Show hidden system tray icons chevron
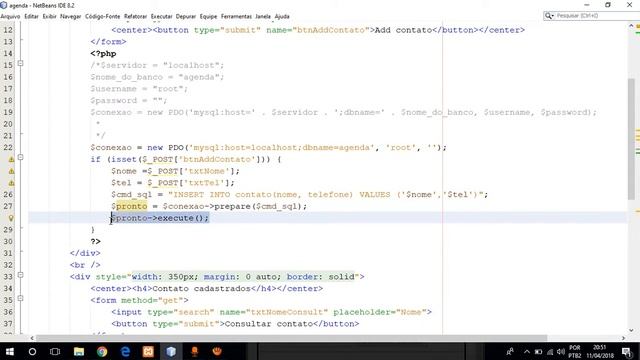The image size is (640, 360). point(527,351)
